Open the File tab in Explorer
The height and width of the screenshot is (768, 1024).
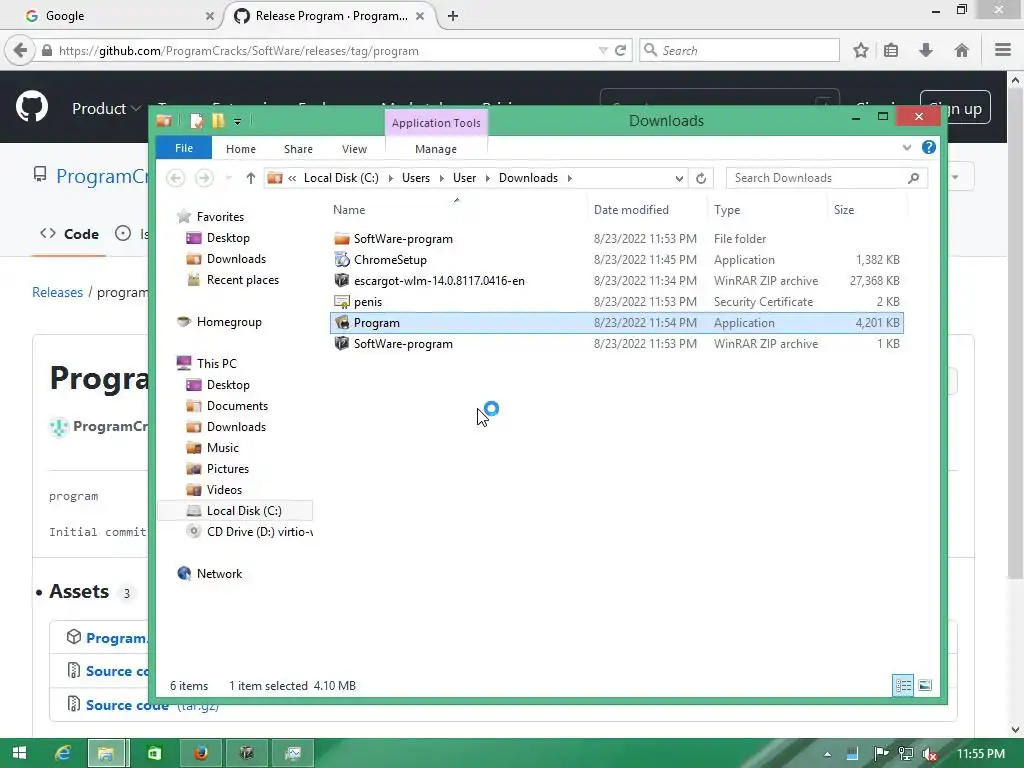[184, 148]
